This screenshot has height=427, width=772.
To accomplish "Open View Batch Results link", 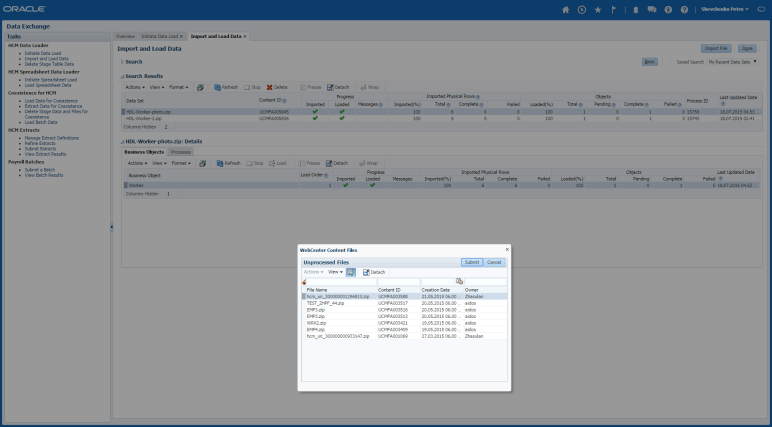I will tap(44, 175).
